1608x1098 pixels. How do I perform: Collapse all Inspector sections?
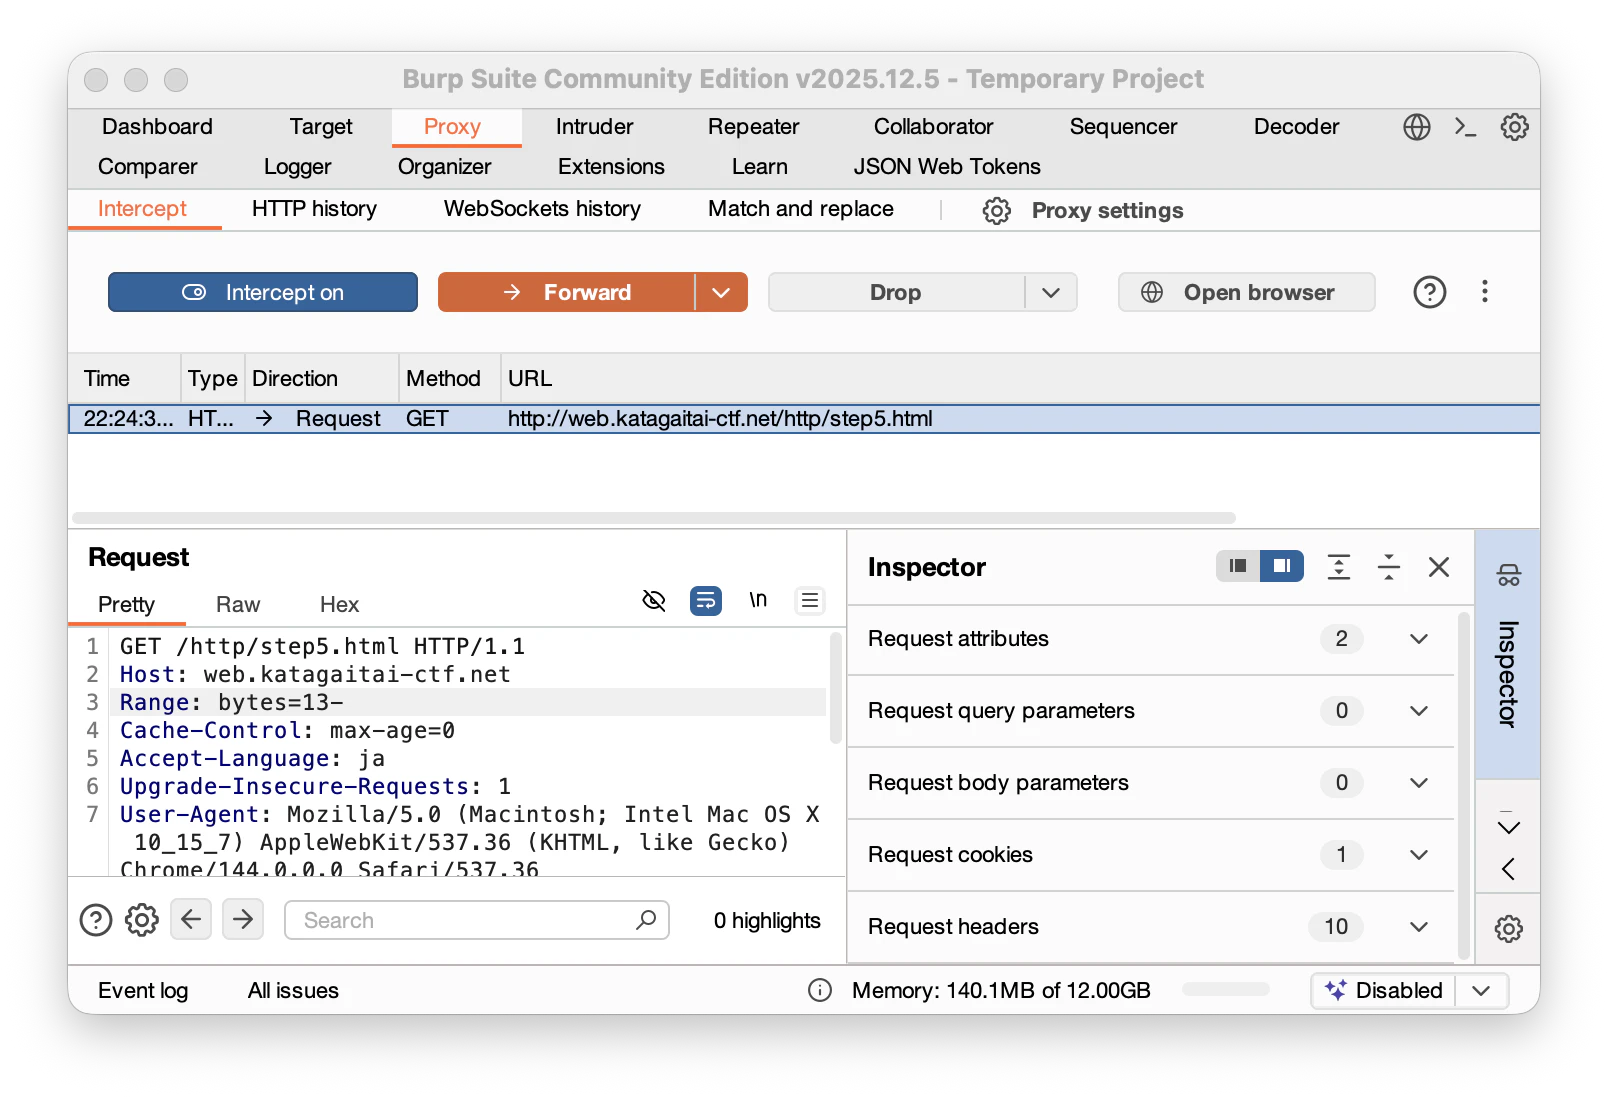(x=1389, y=567)
